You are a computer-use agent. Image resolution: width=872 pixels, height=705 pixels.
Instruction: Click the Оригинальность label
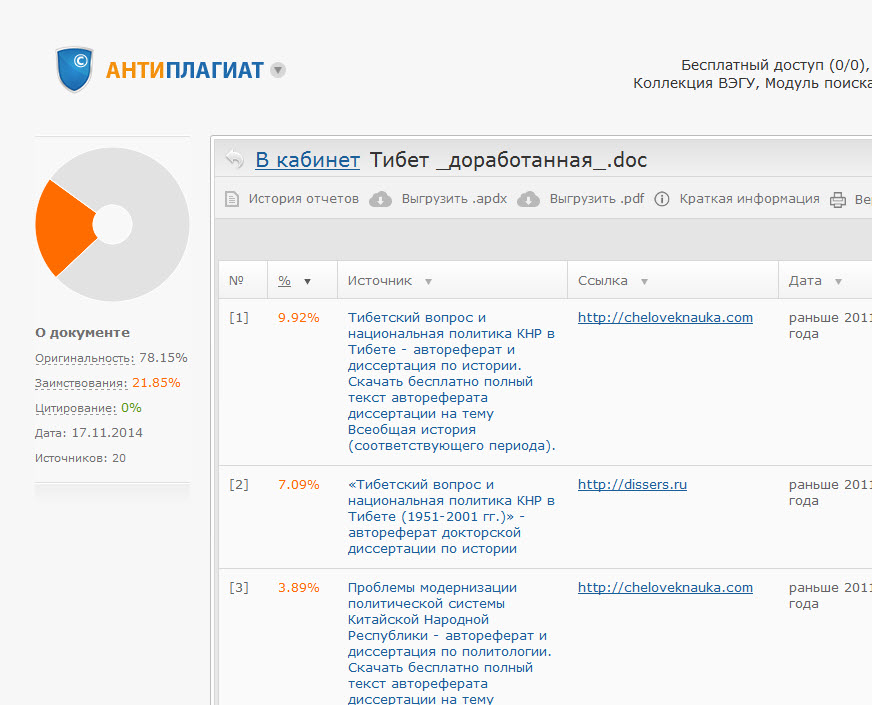click(85, 358)
